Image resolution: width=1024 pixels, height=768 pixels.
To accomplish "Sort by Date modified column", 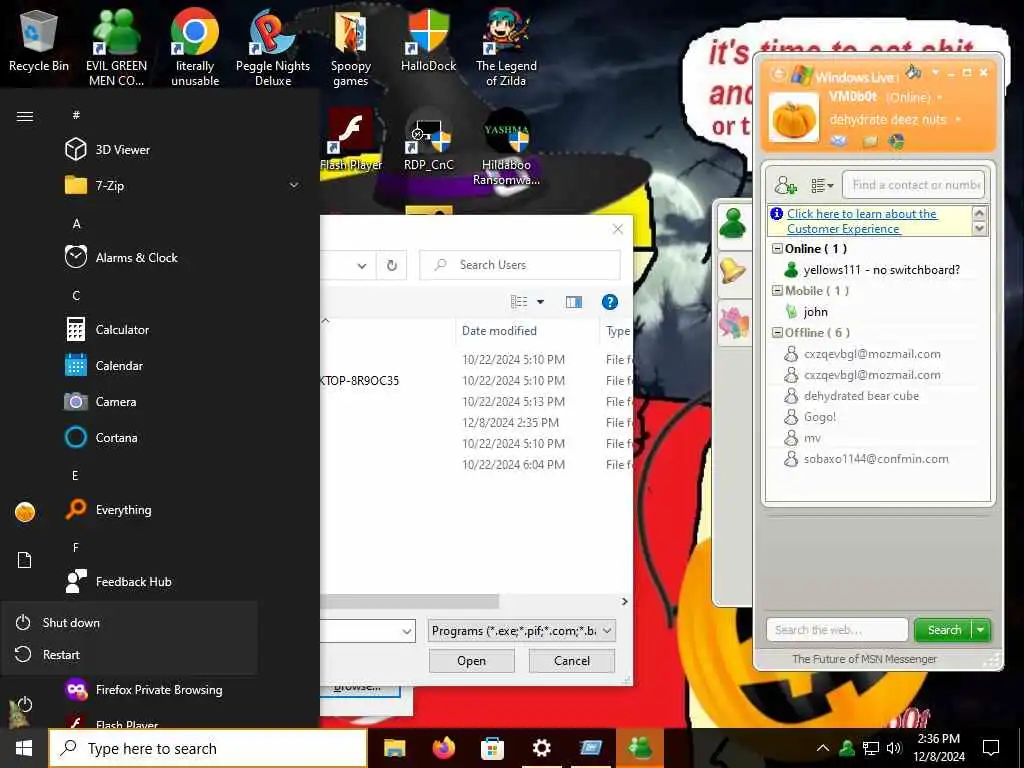I will click(x=526, y=330).
